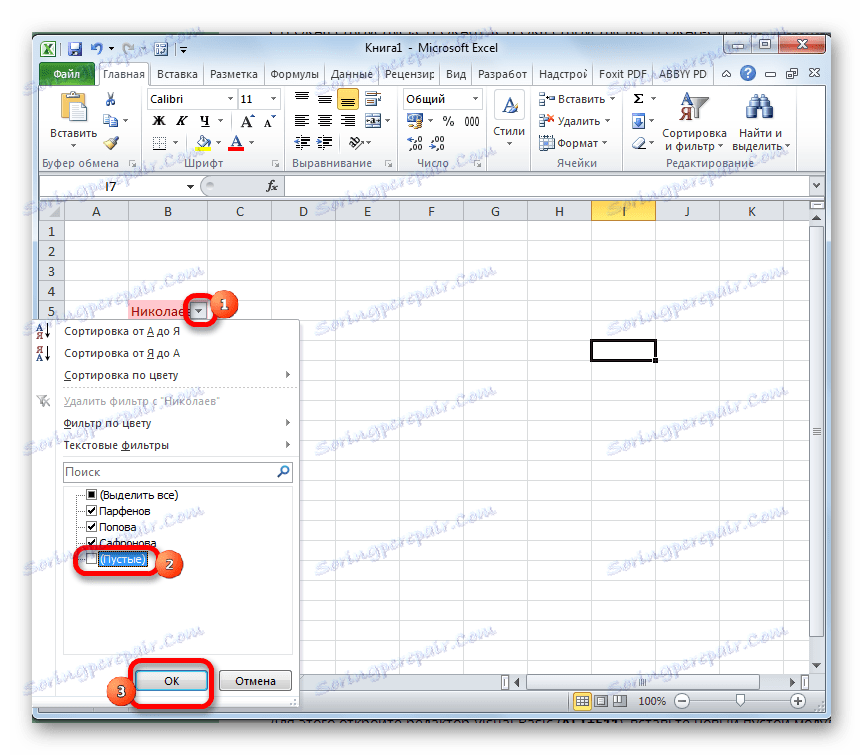Align text left in the ribbon
The height and width of the screenshot is (755, 863).
[x=301, y=121]
